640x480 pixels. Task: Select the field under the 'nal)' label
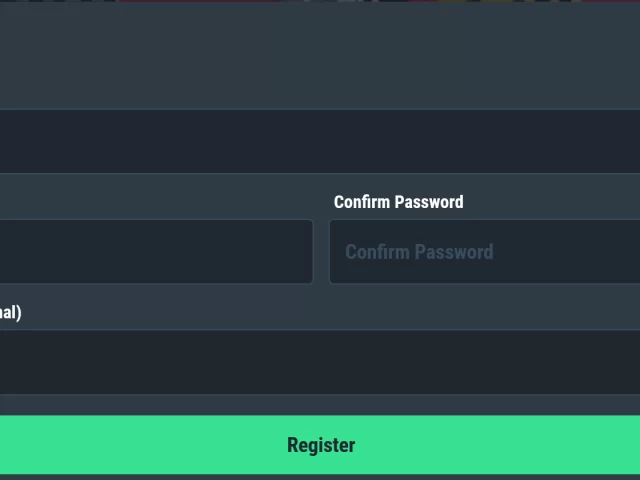click(320, 362)
